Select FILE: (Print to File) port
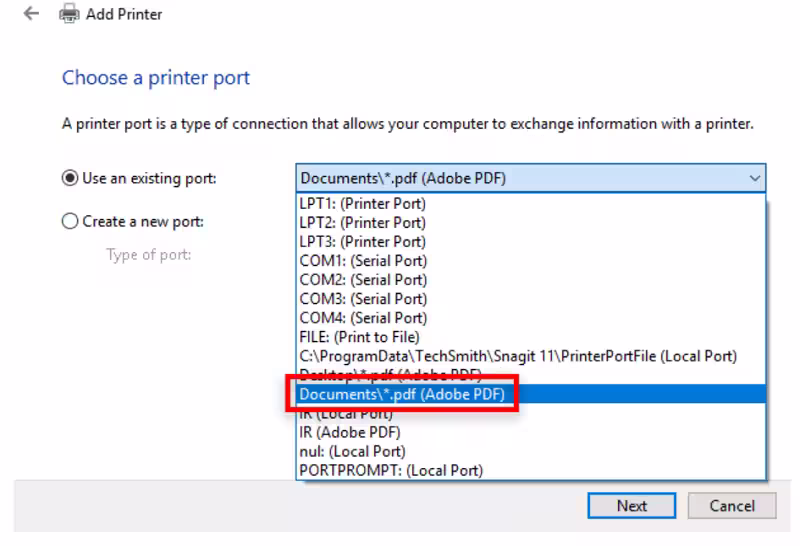 pyautogui.click(x=360, y=337)
